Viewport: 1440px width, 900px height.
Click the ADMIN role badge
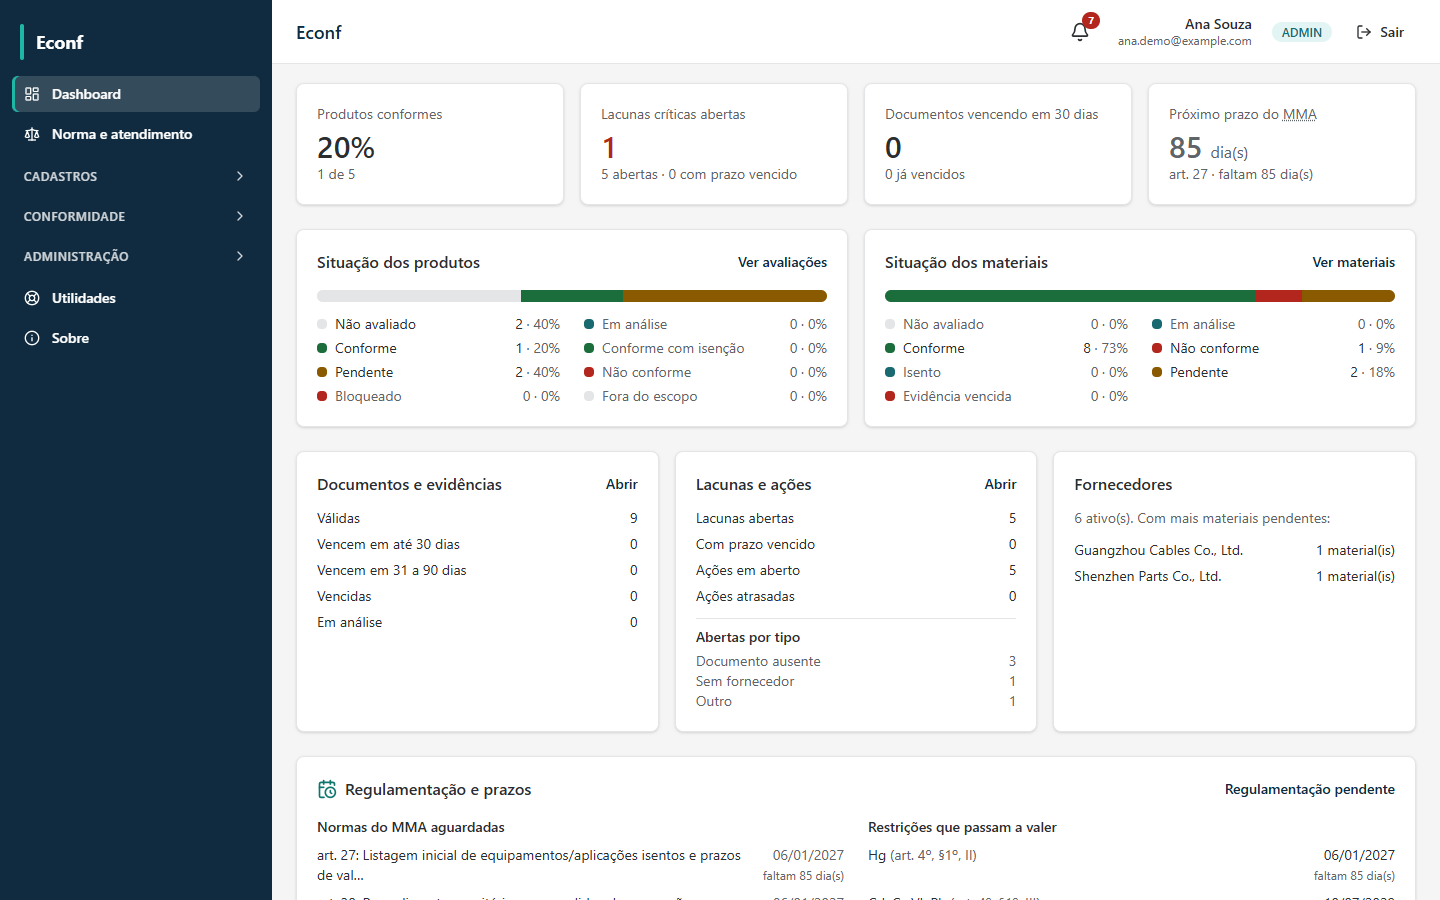pos(1302,32)
